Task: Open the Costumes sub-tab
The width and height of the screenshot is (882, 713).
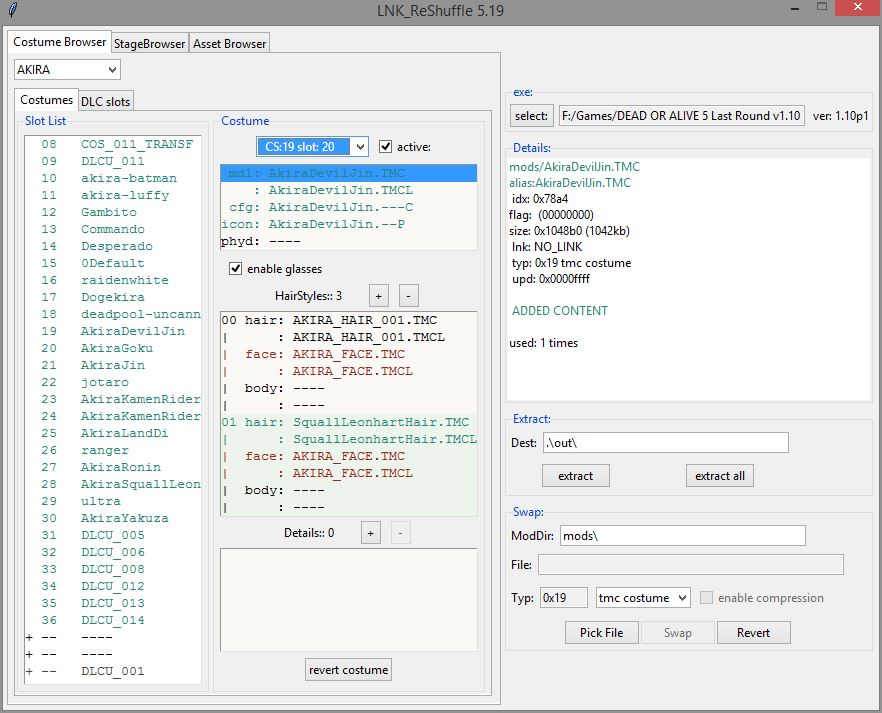Action: (46, 100)
